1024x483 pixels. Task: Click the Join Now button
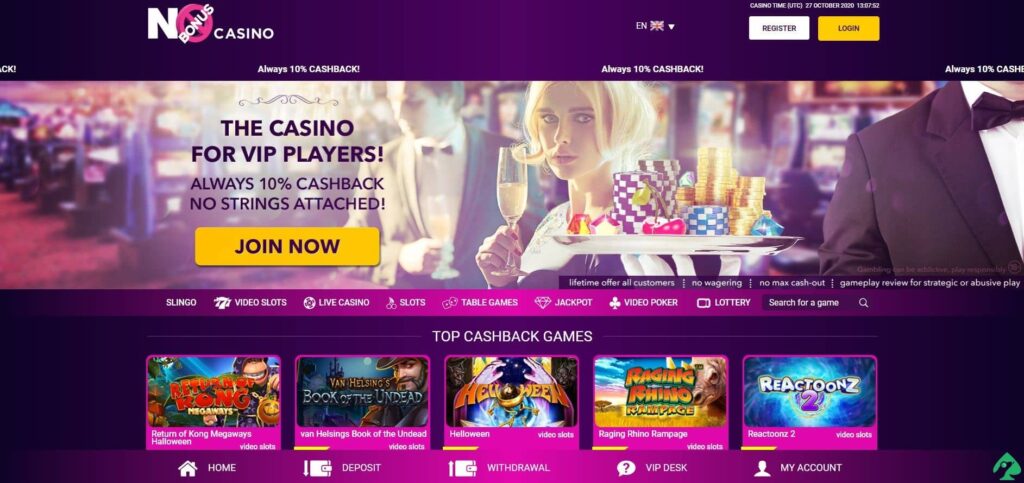tap(287, 246)
